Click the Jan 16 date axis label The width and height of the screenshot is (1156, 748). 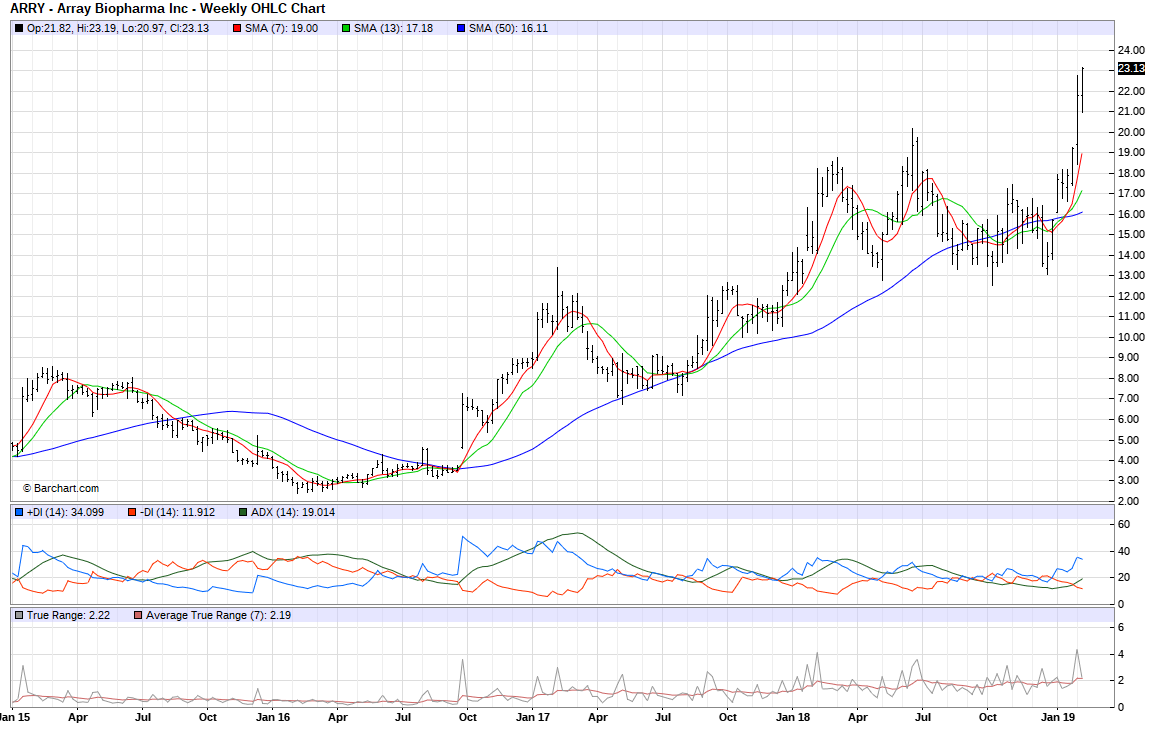[273, 717]
